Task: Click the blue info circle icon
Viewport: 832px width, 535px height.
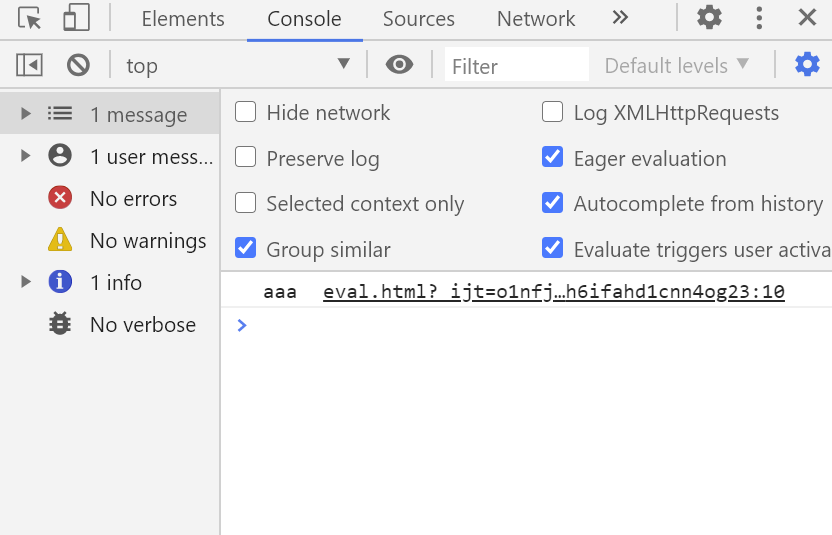Action: coord(60,281)
